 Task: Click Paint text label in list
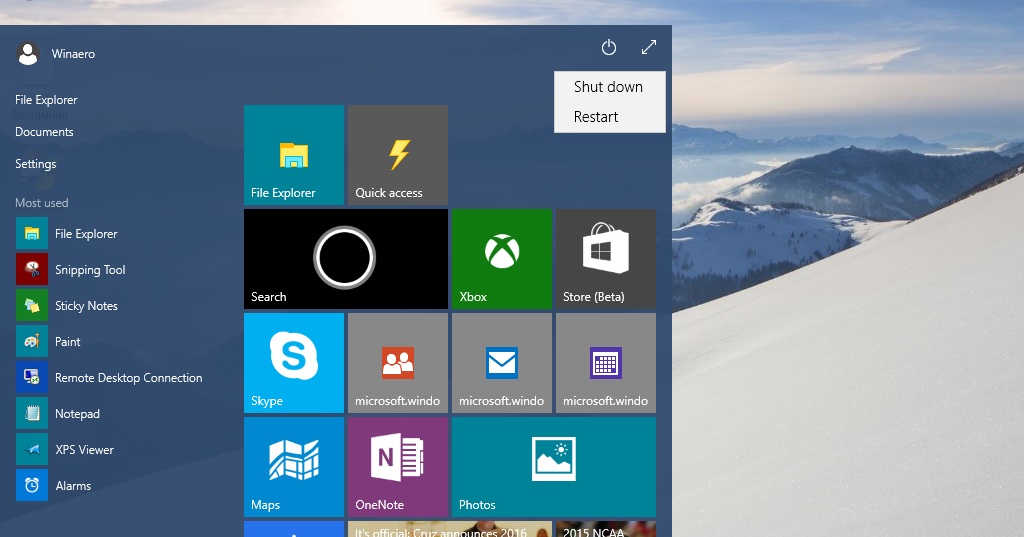67,342
